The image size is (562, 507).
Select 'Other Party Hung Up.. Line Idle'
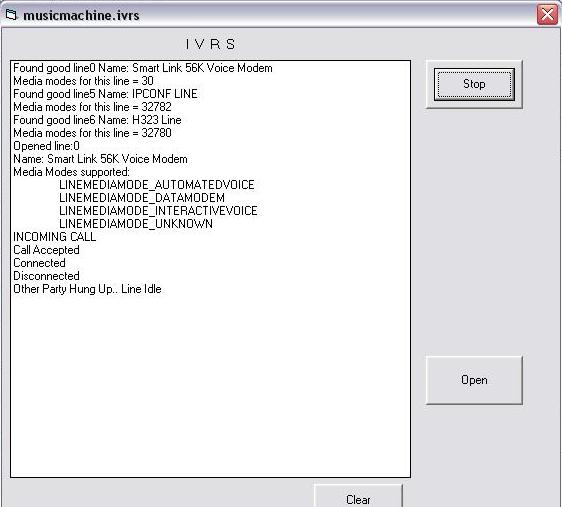click(x=87, y=289)
